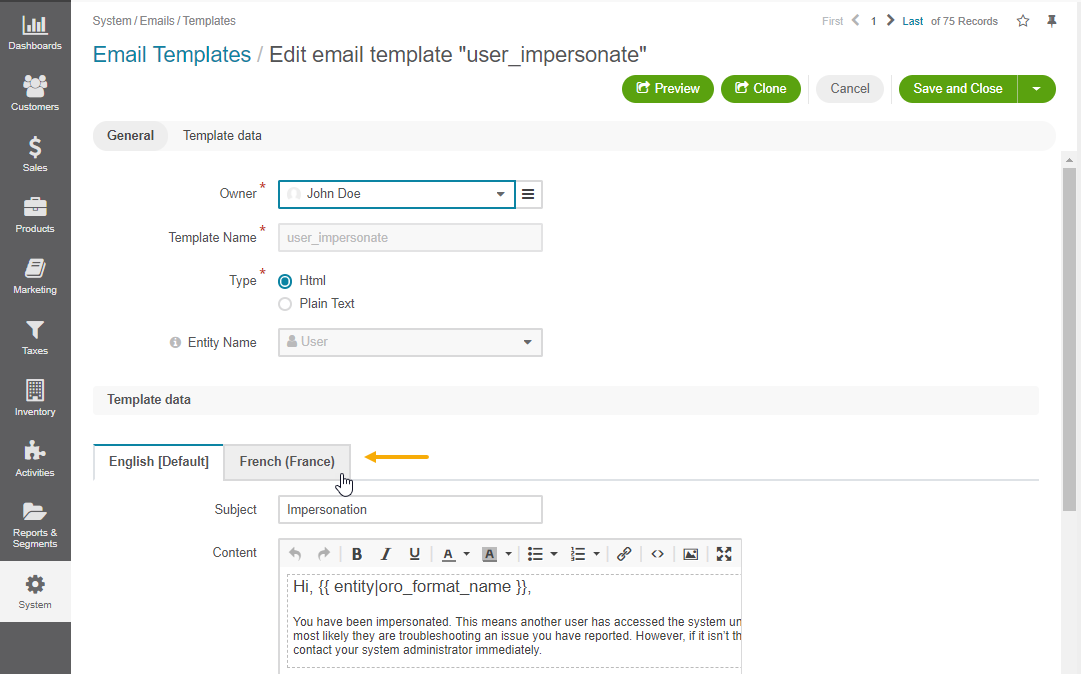Apply underline formatting in editor

click(x=414, y=554)
